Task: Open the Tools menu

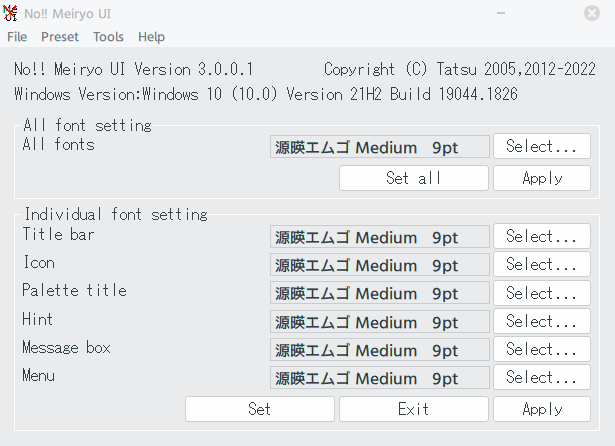Action: (x=108, y=37)
